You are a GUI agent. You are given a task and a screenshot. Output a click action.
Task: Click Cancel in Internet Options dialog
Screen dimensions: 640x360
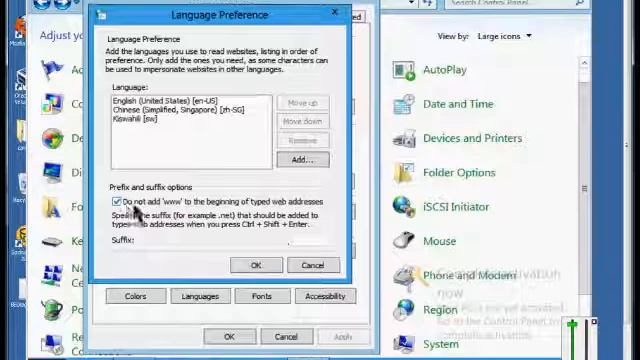286,337
